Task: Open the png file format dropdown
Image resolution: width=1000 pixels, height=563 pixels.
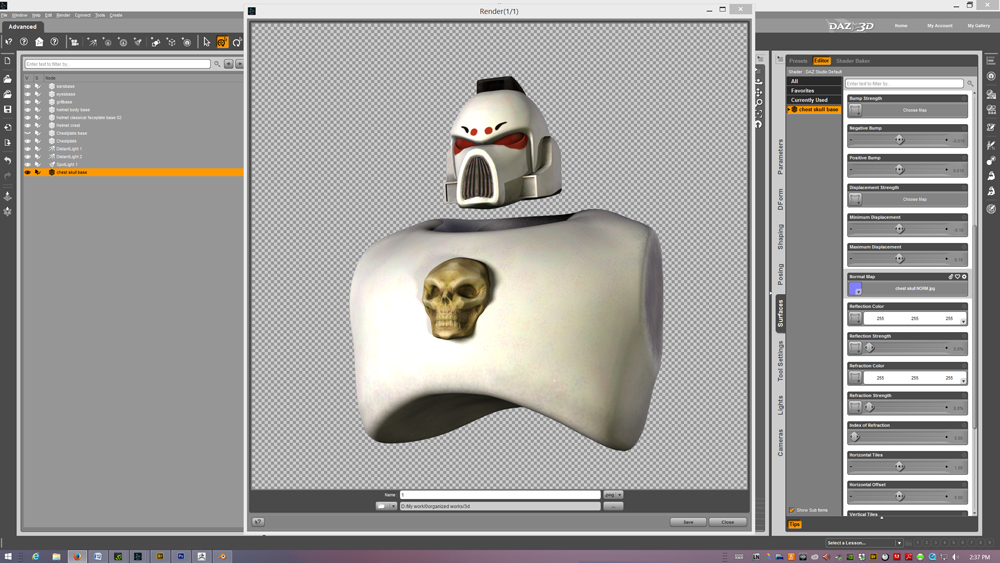Action: [613, 495]
